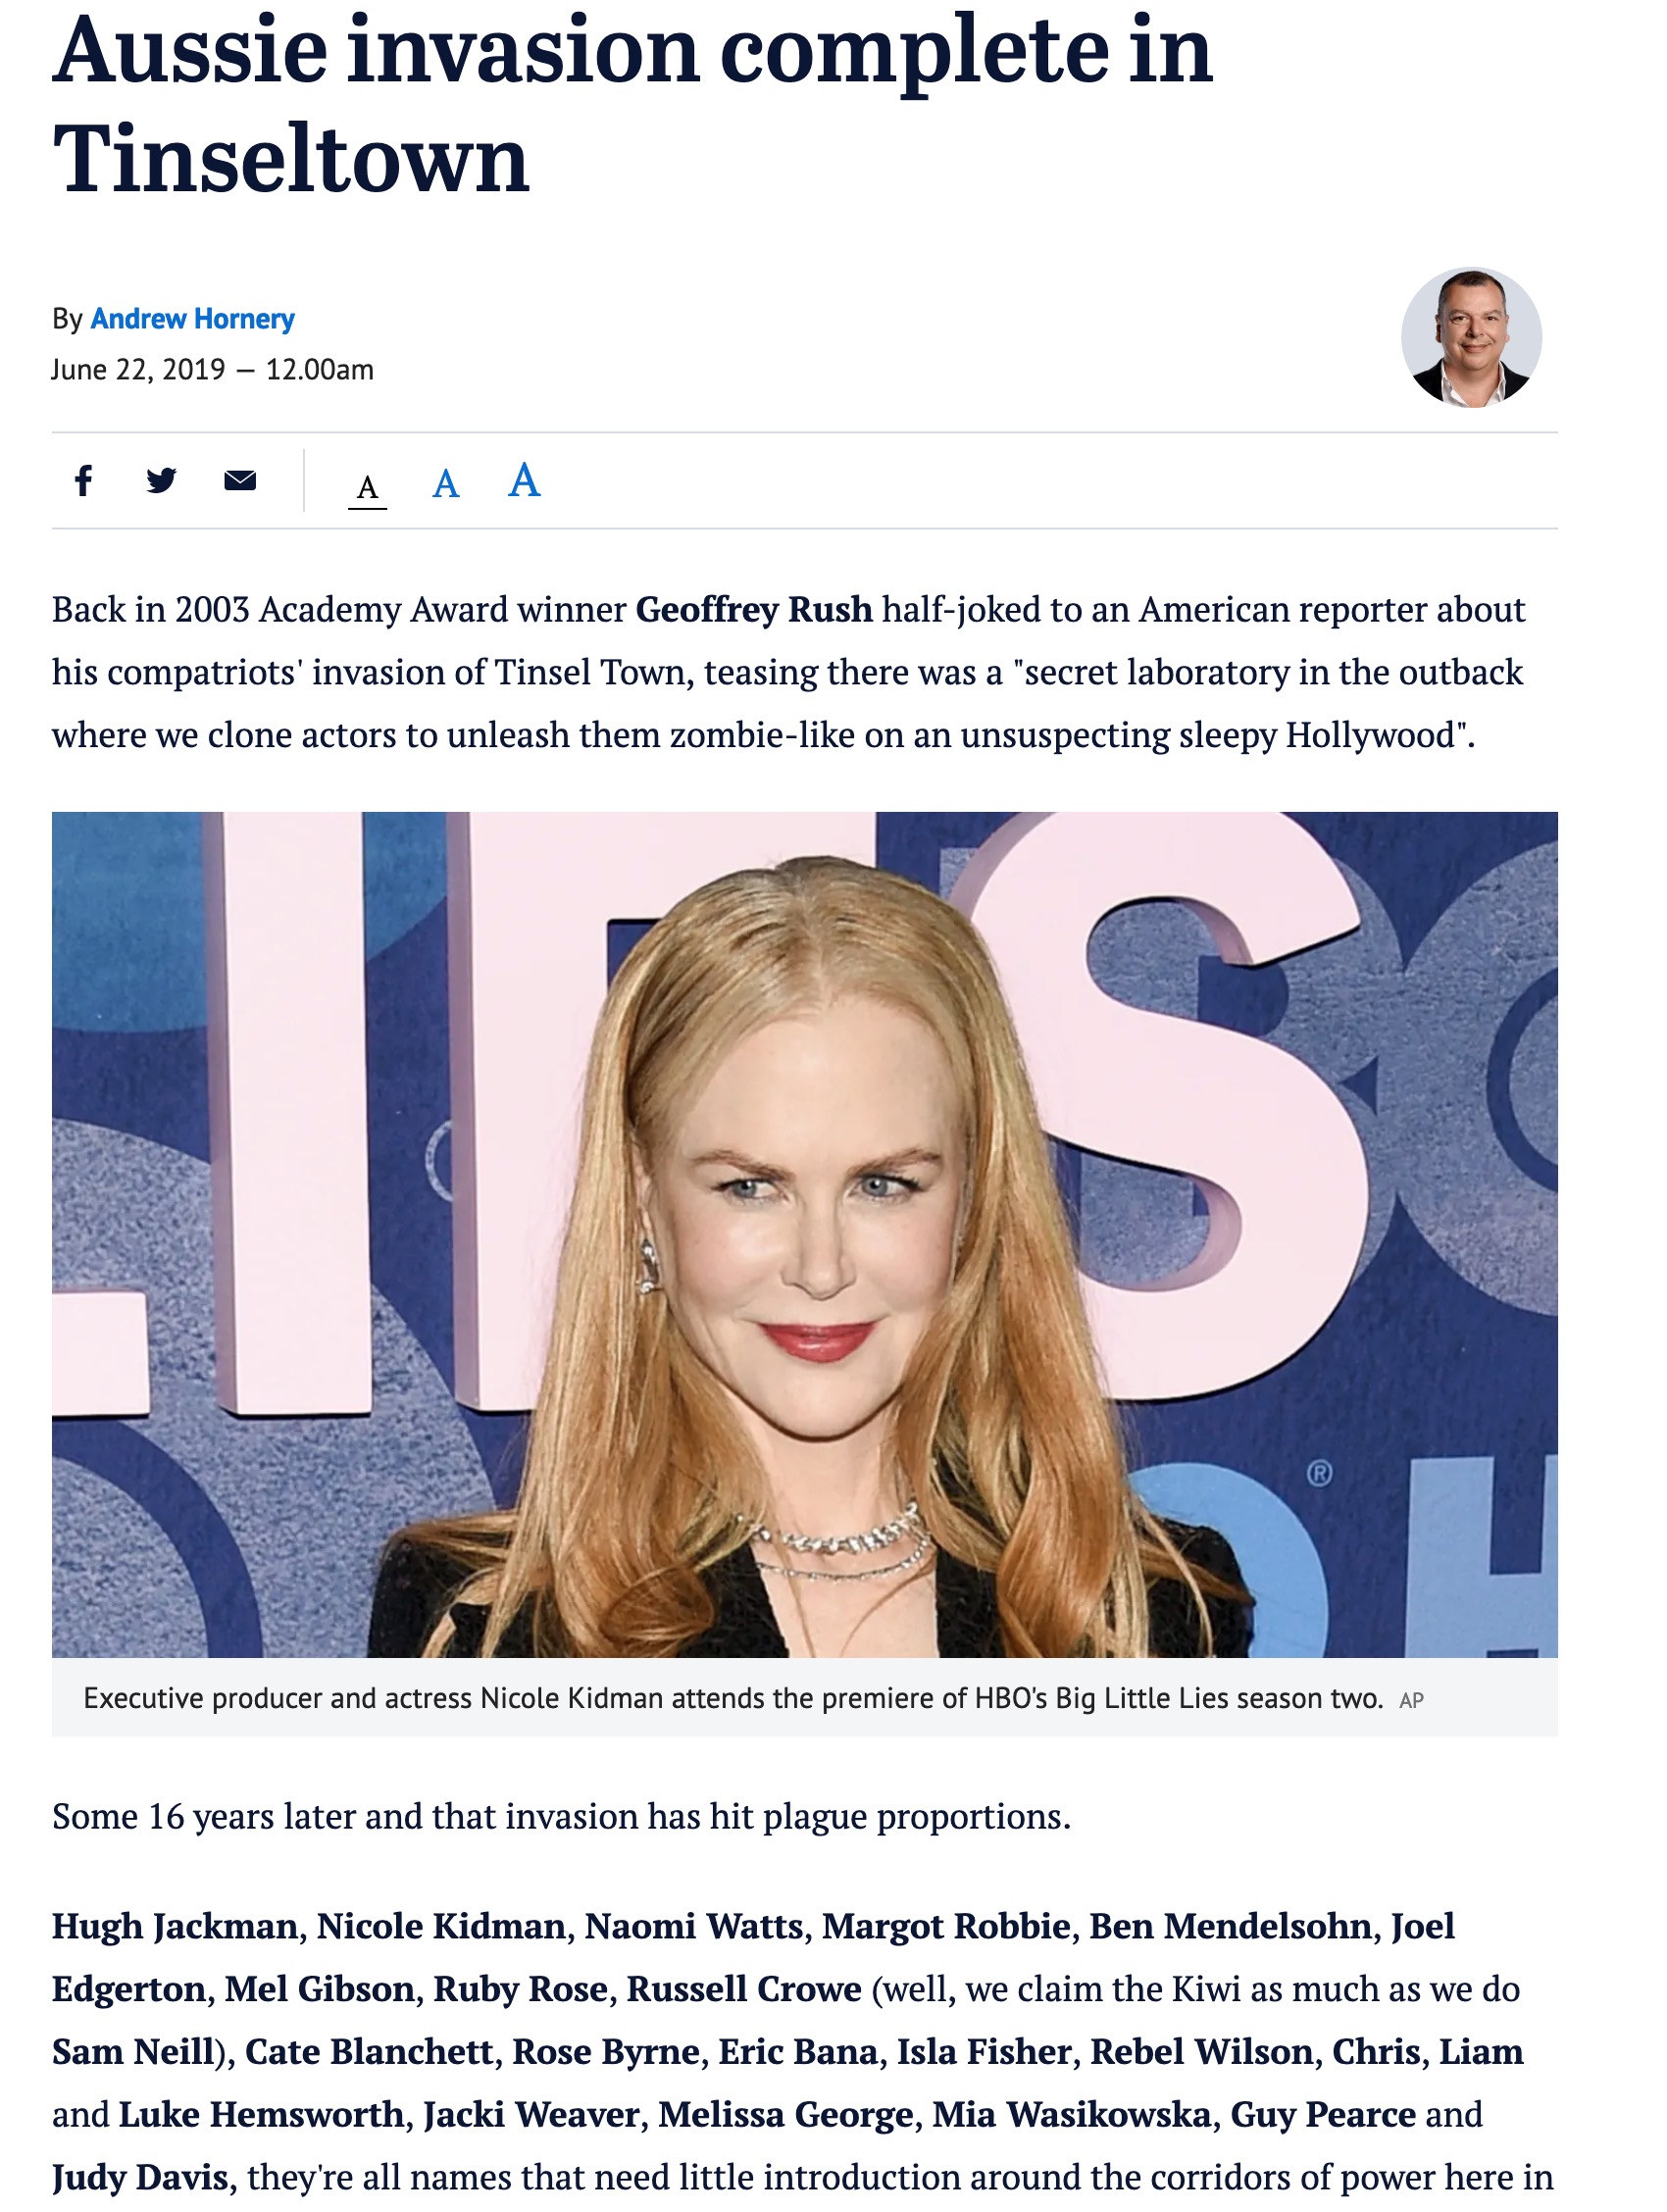Image resolution: width=1667 pixels, height=2212 pixels.
Task: Click the AP photo credit label
Action: (1411, 1700)
